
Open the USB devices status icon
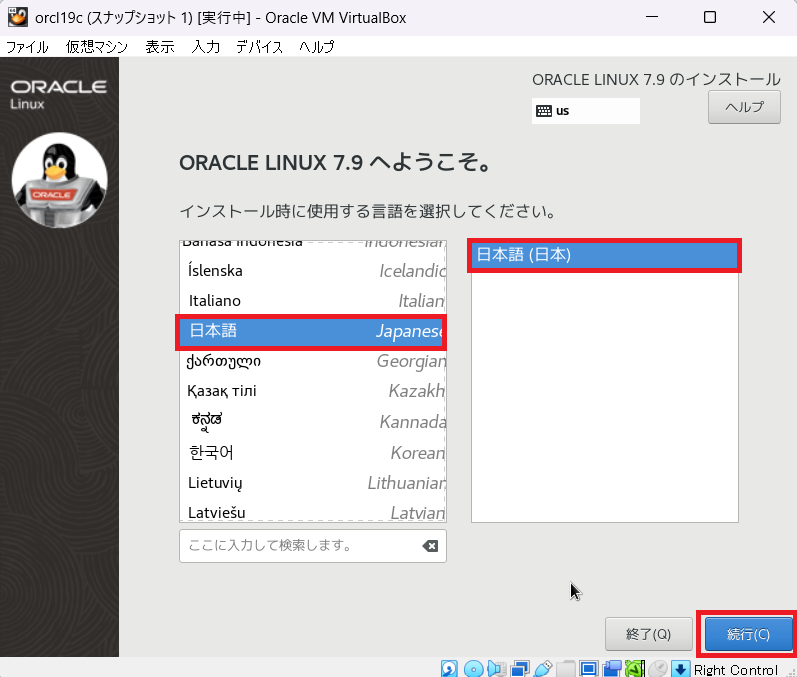(x=543, y=668)
